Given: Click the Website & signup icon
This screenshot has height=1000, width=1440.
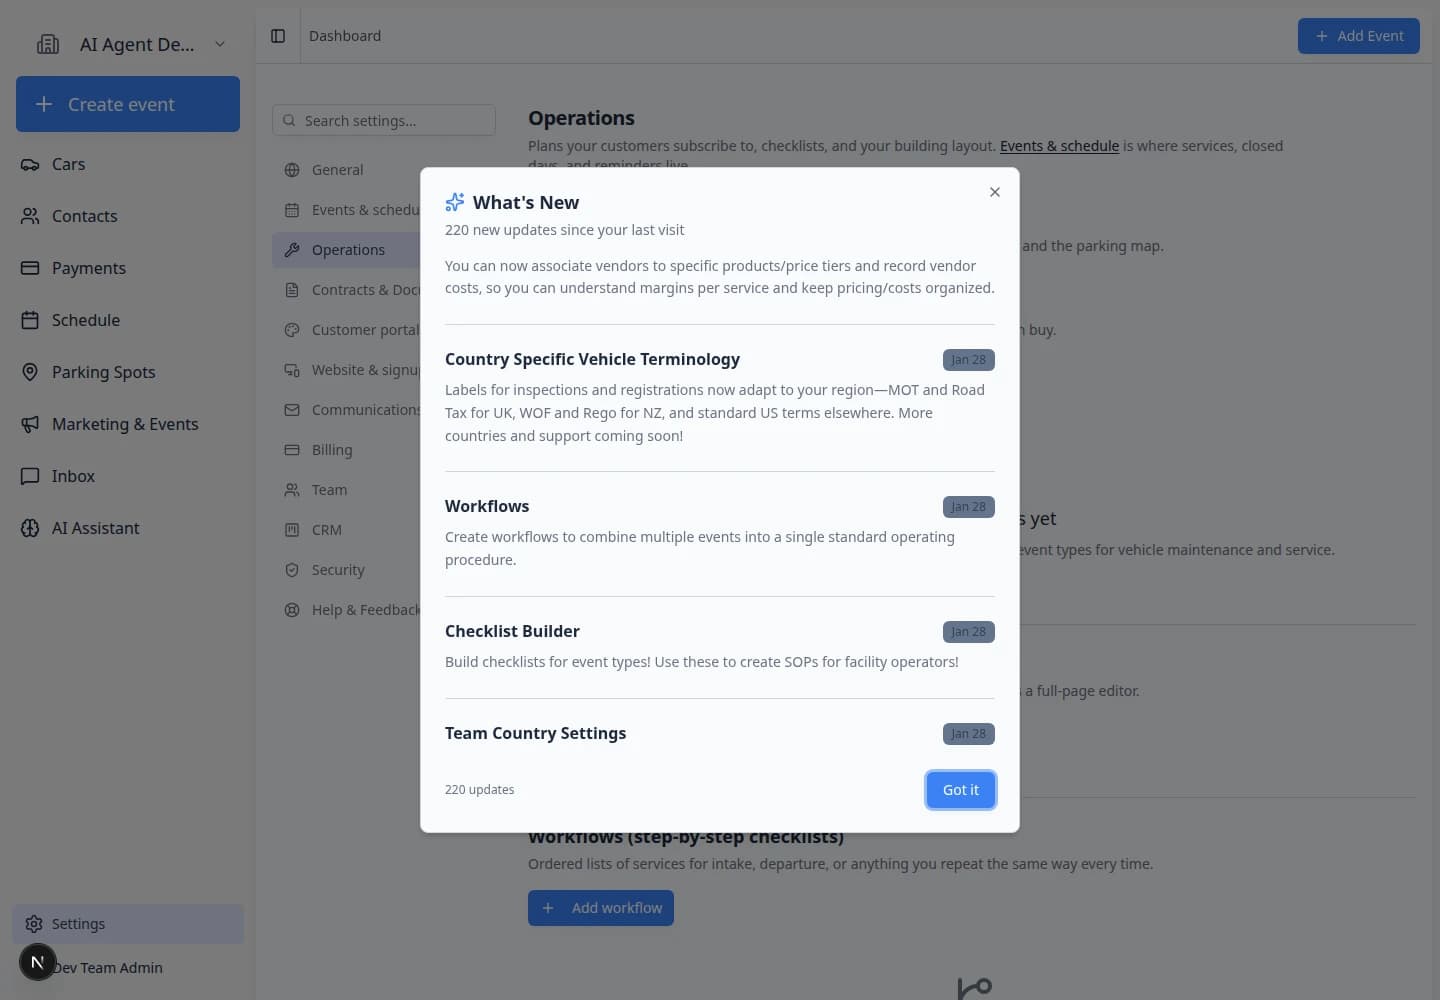Looking at the screenshot, I should pyautogui.click(x=292, y=370).
